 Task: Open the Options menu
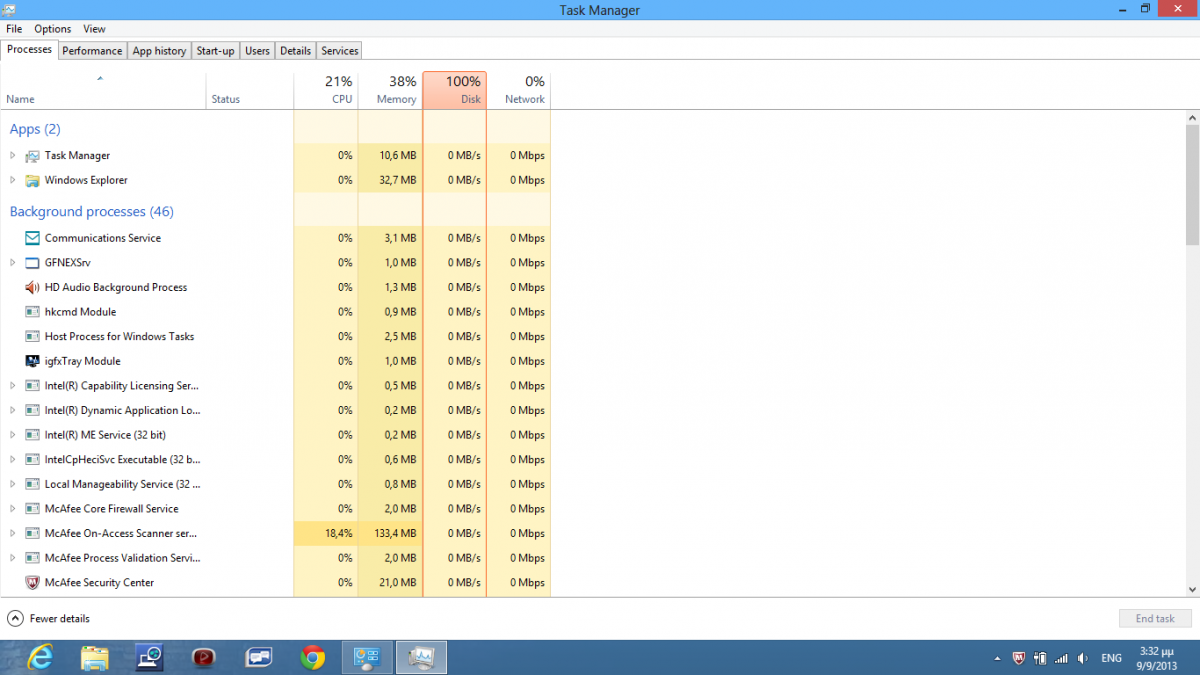pos(53,29)
